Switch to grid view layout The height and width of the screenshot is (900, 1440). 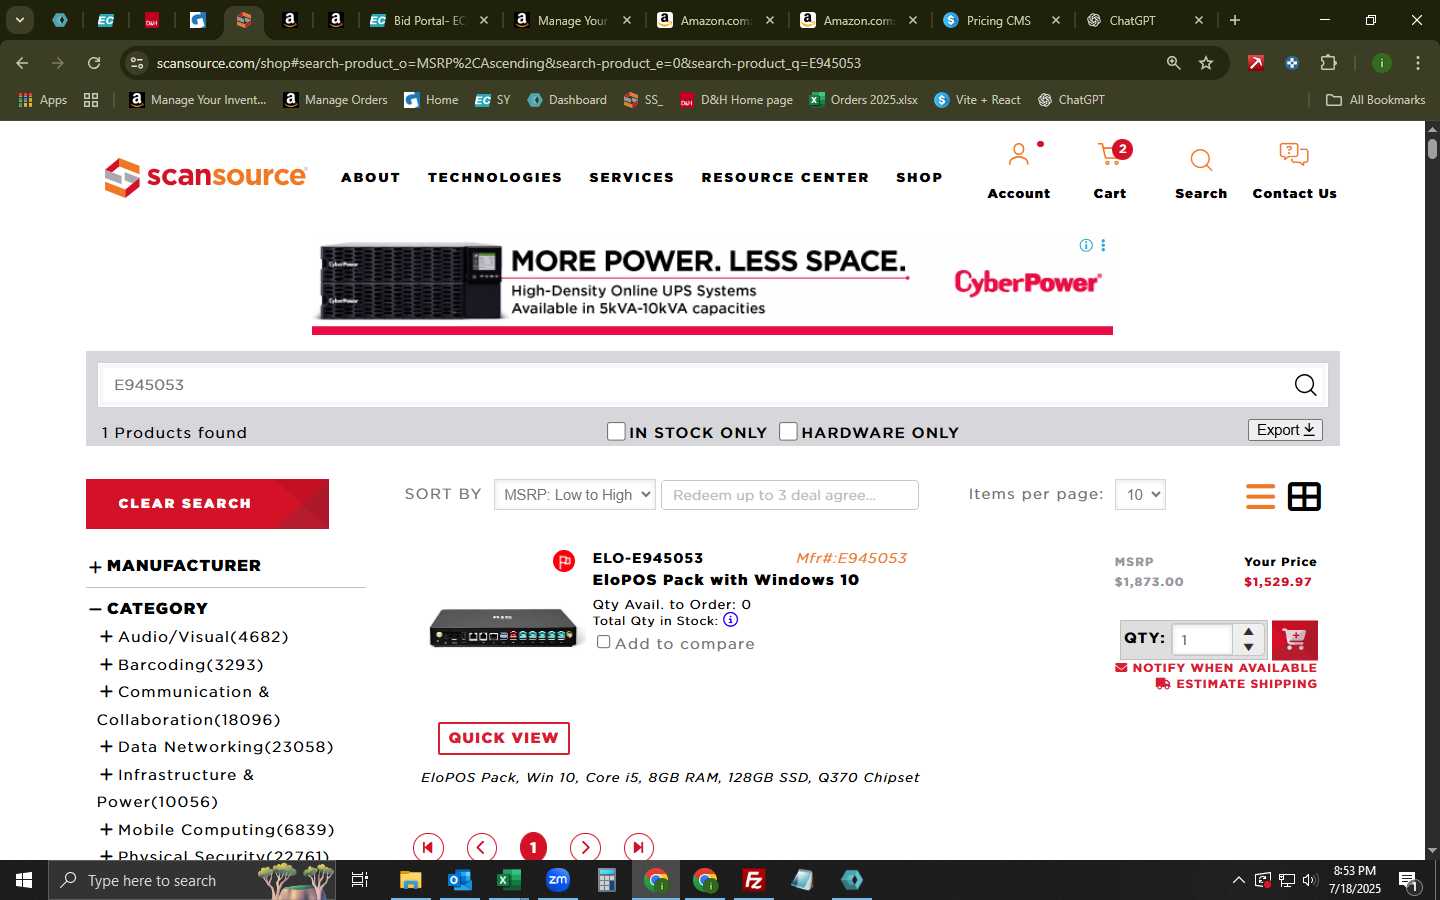coord(1304,496)
